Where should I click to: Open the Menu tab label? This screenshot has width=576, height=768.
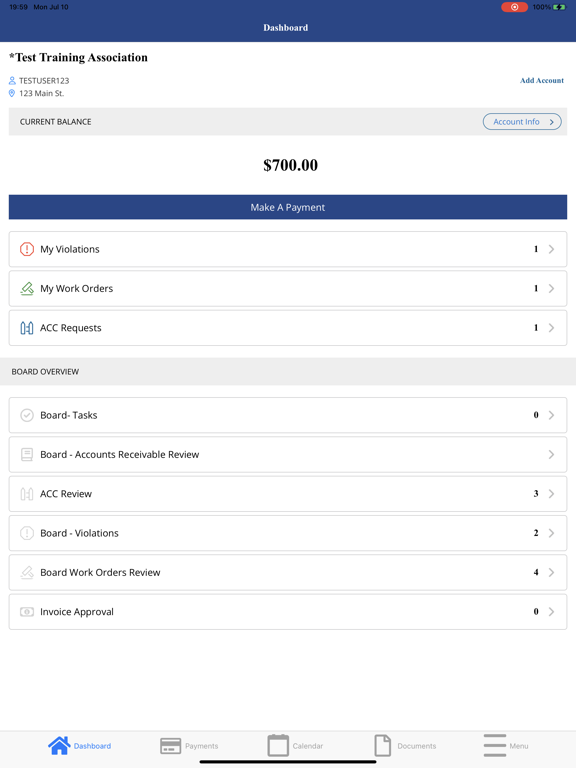pos(519,746)
